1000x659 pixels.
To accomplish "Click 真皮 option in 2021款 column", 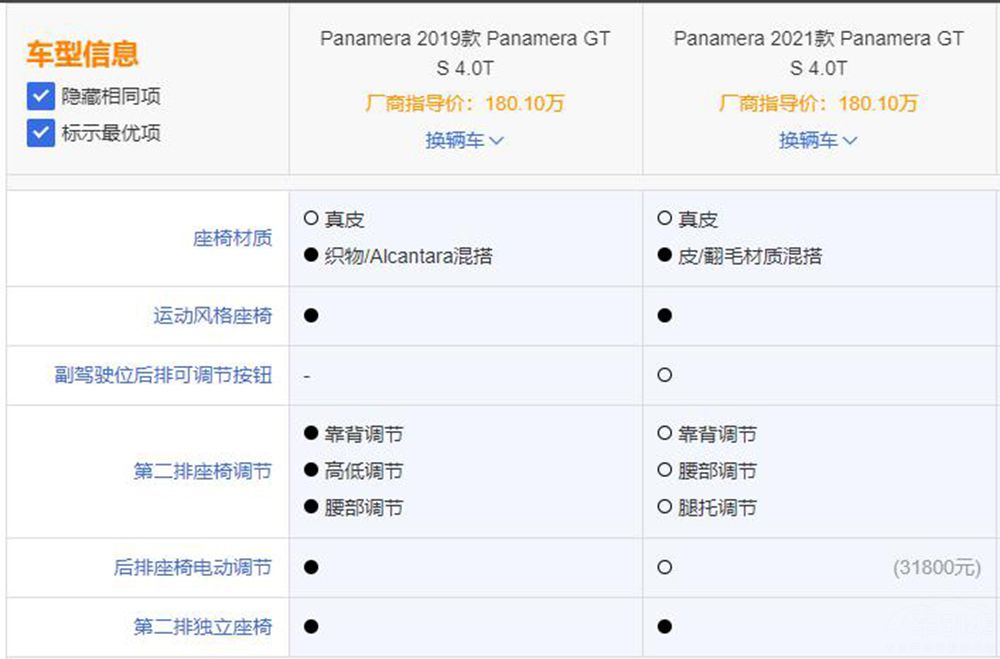I will 698,219.
